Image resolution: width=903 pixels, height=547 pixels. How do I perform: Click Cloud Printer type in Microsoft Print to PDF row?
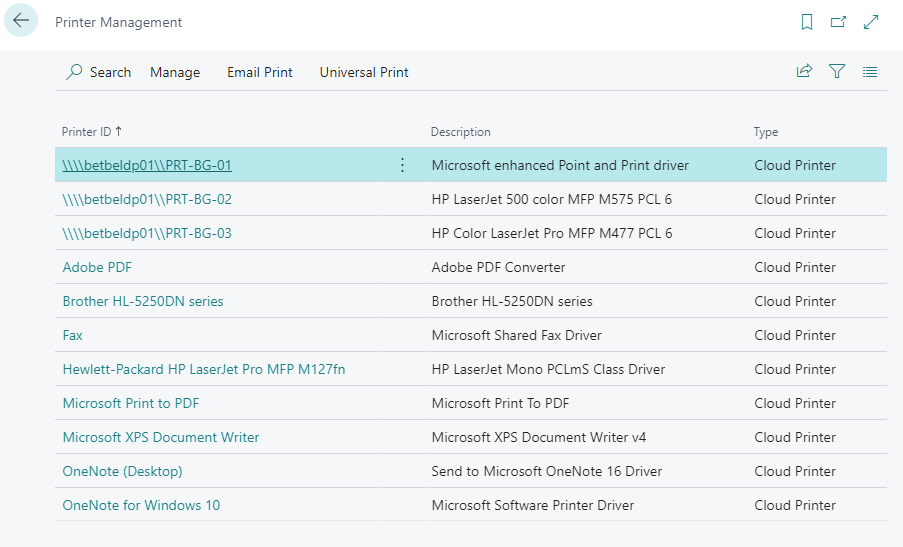pos(795,403)
